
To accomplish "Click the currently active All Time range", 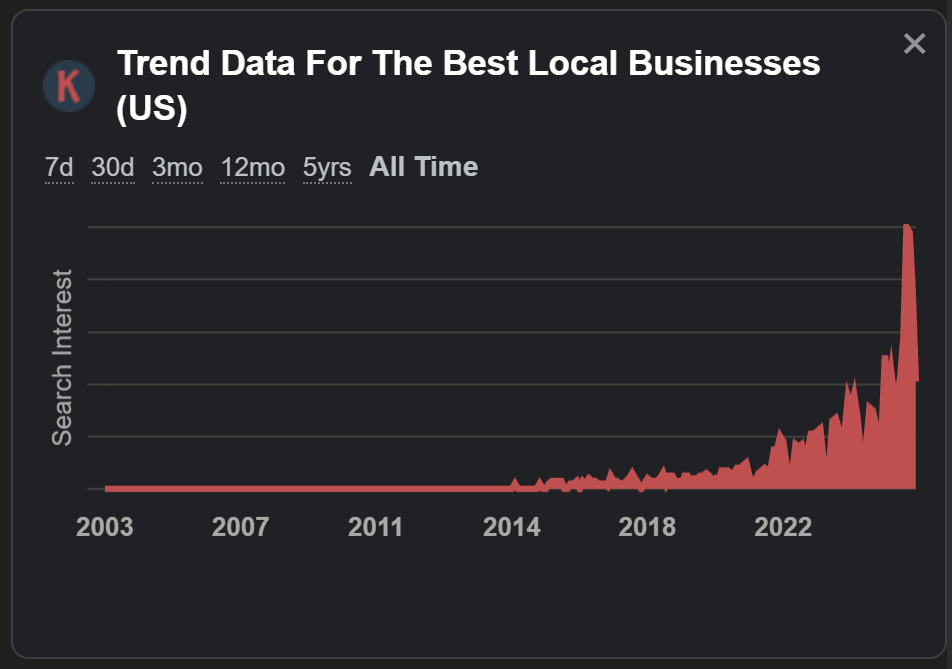I will (422, 166).
